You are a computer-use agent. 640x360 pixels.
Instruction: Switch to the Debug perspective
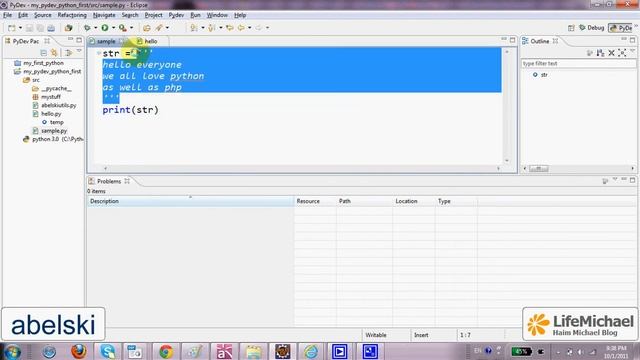point(592,28)
